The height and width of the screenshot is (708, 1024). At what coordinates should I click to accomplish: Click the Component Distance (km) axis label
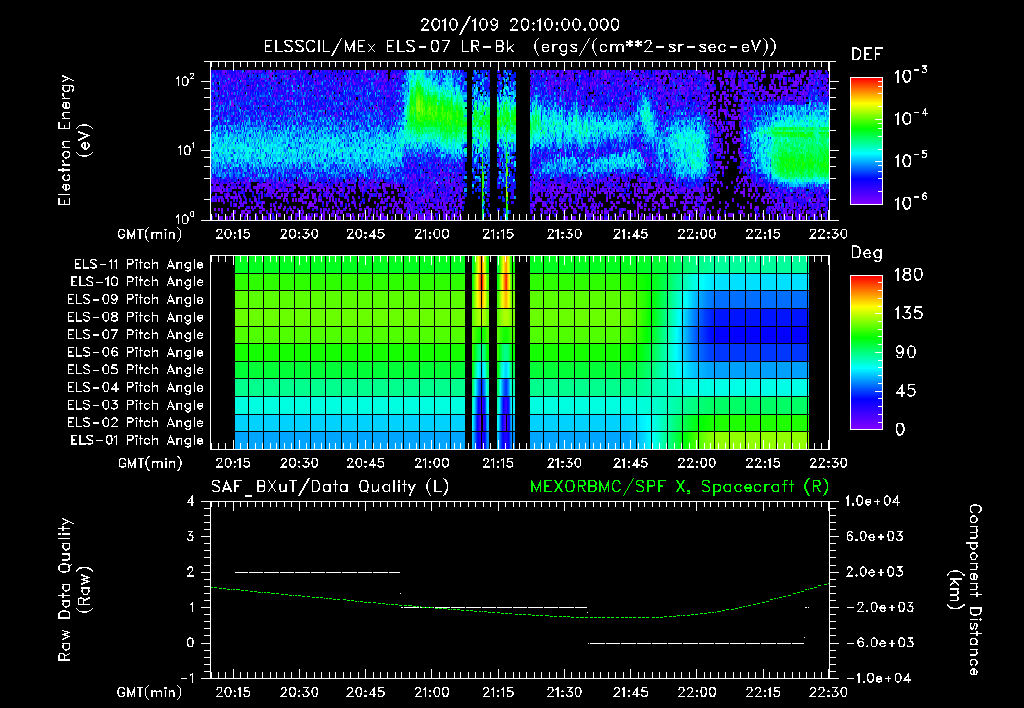(964, 590)
